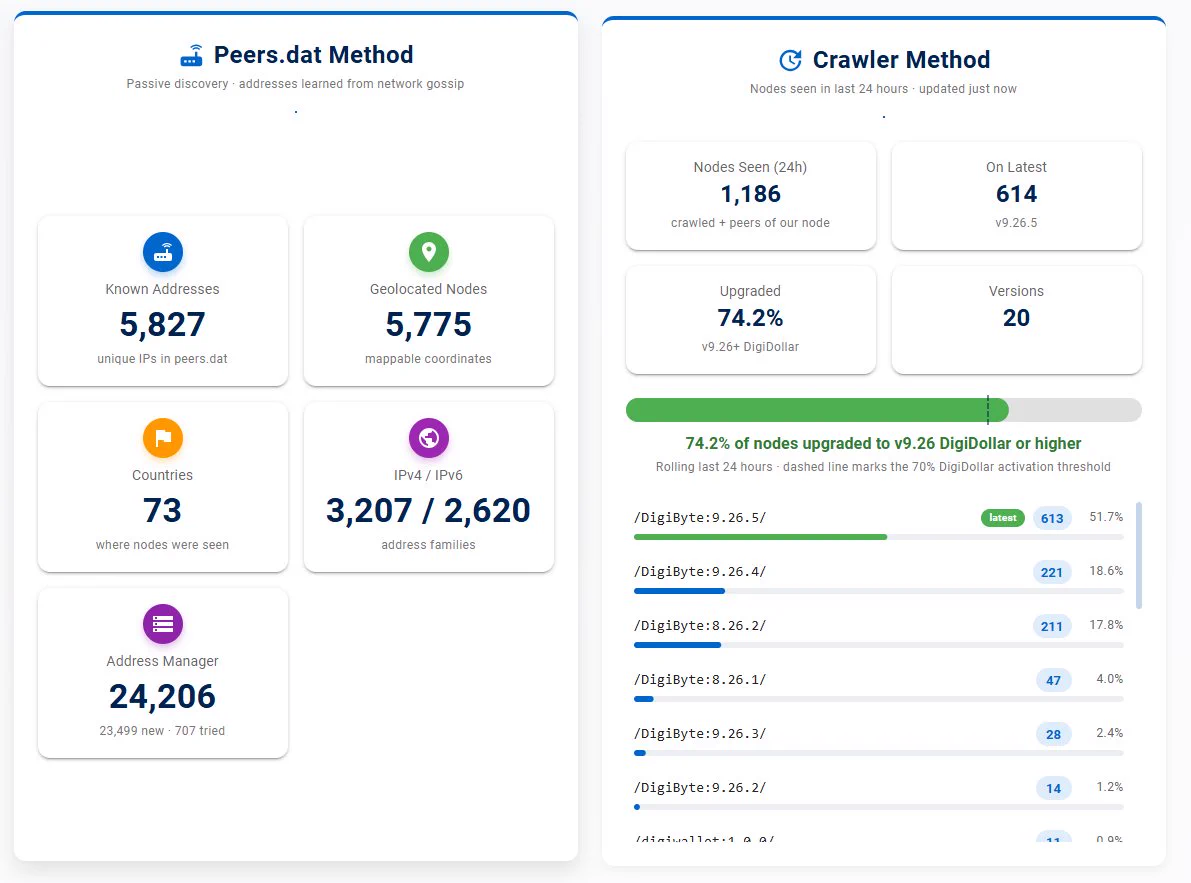The image size is (1191, 883).
Task: Select the /DigiByte:9.26.5/ version row
Action: [x=879, y=523]
